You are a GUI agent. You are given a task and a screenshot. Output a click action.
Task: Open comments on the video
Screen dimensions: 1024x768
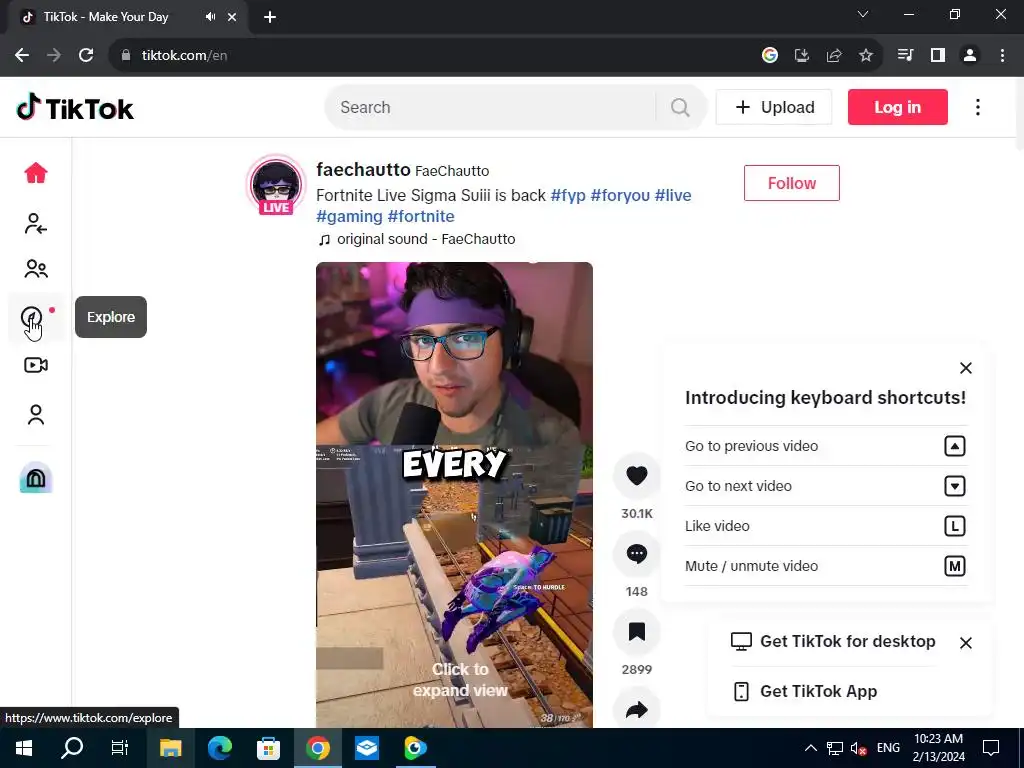pyautogui.click(x=637, y=554)
